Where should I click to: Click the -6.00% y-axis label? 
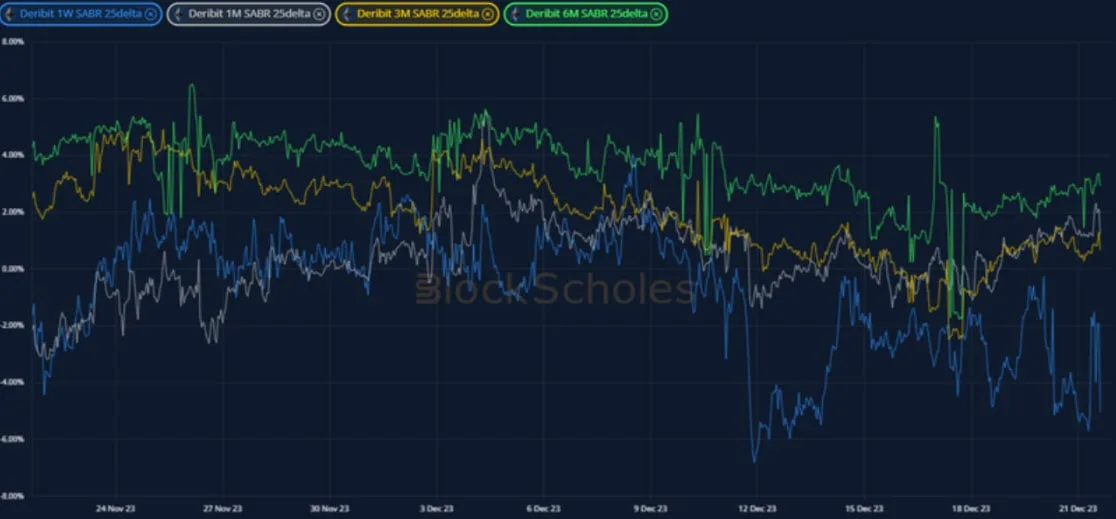pos(12,439)
